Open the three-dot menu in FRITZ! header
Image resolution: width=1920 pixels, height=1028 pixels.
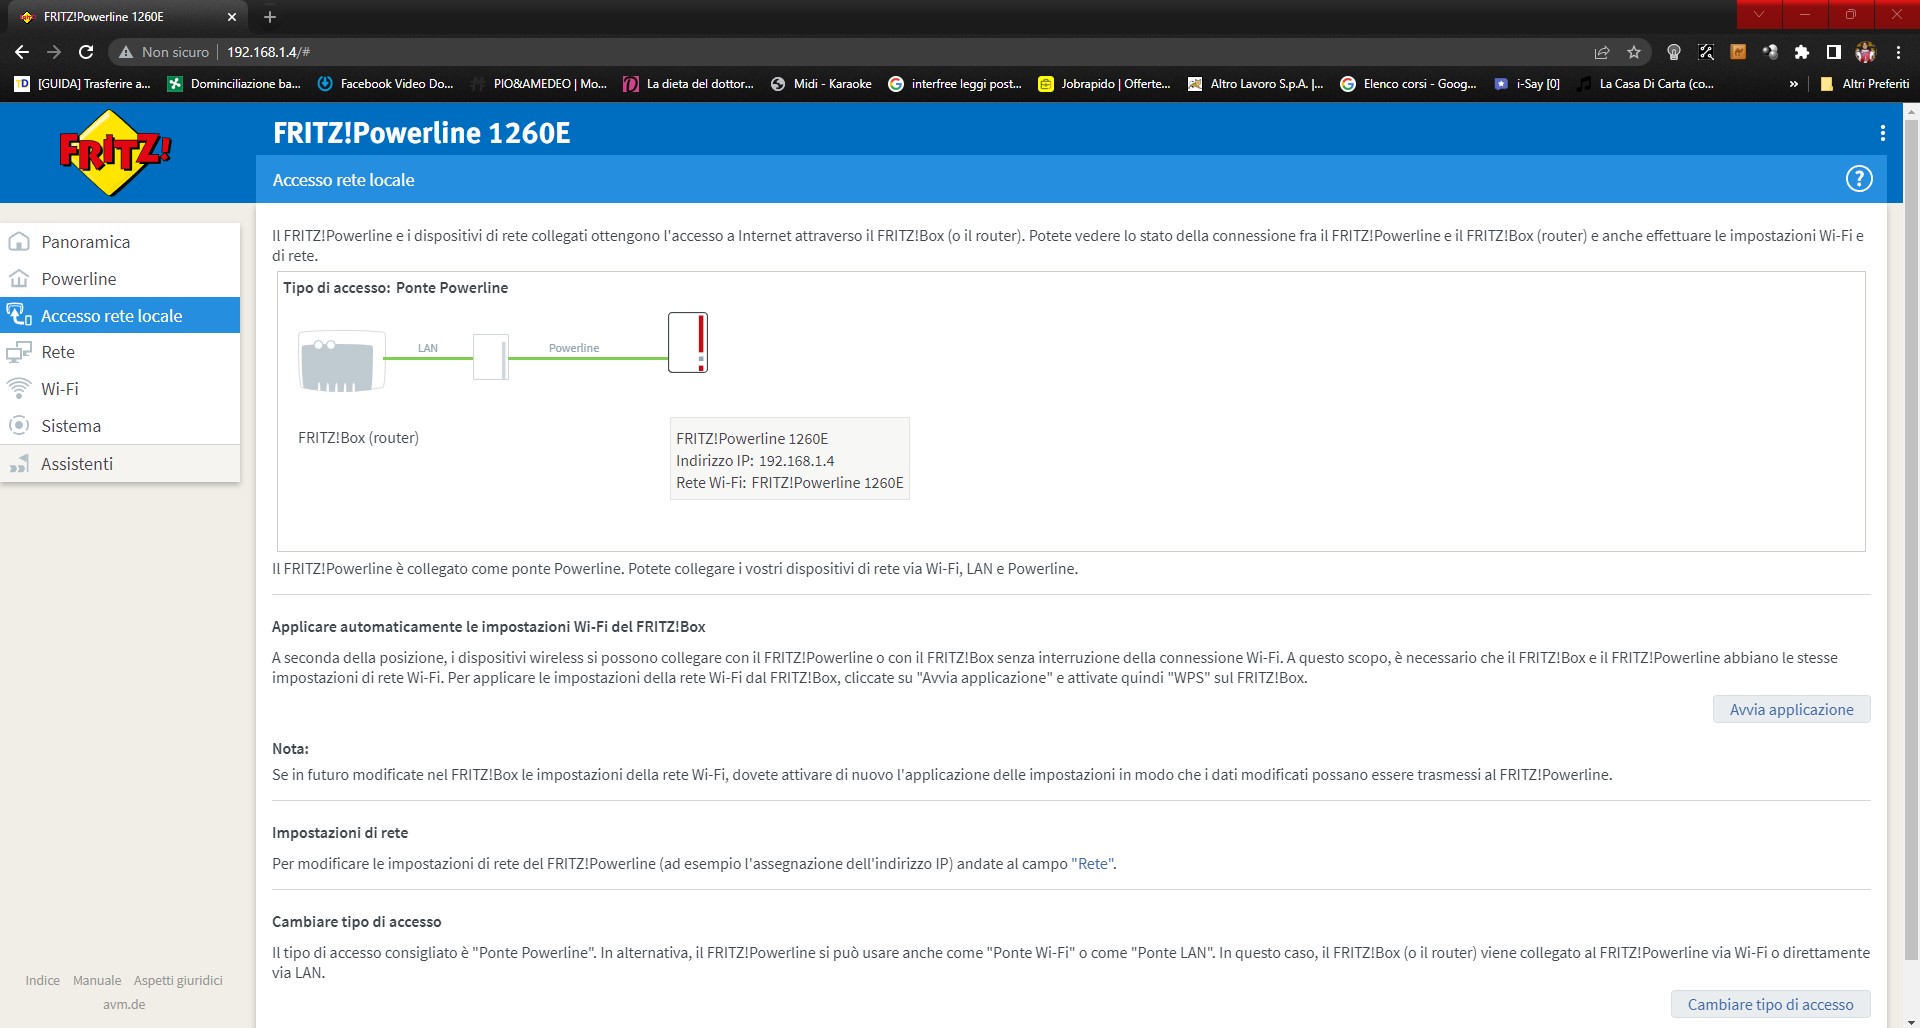click(x=1882, y=133)
